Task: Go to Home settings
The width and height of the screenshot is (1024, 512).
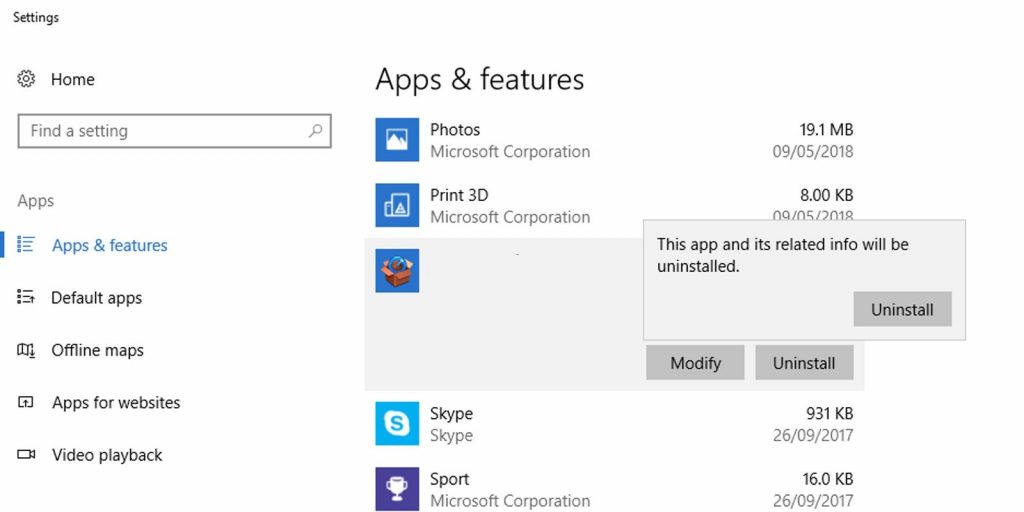Action: coord(72,79)
